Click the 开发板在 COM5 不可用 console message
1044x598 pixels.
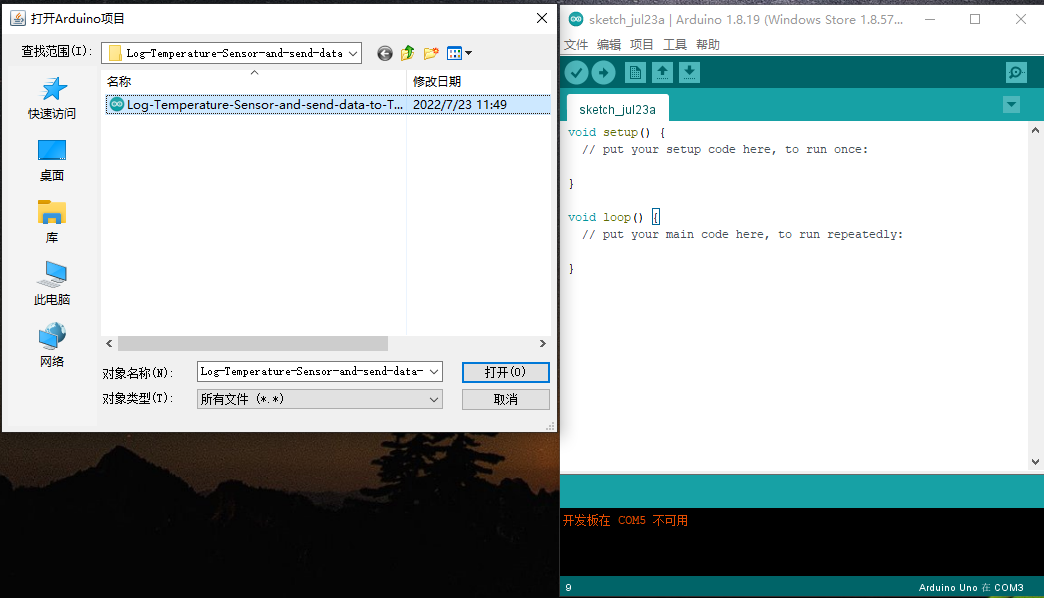(x=625, y=521)
